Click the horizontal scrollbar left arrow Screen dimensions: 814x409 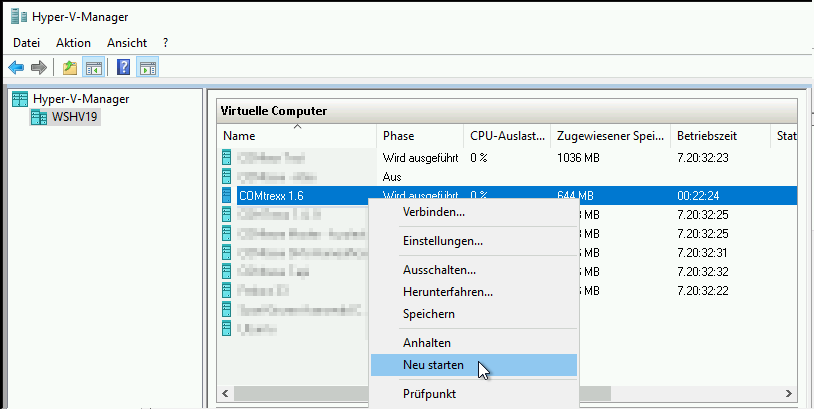click(x=225, y=393)
